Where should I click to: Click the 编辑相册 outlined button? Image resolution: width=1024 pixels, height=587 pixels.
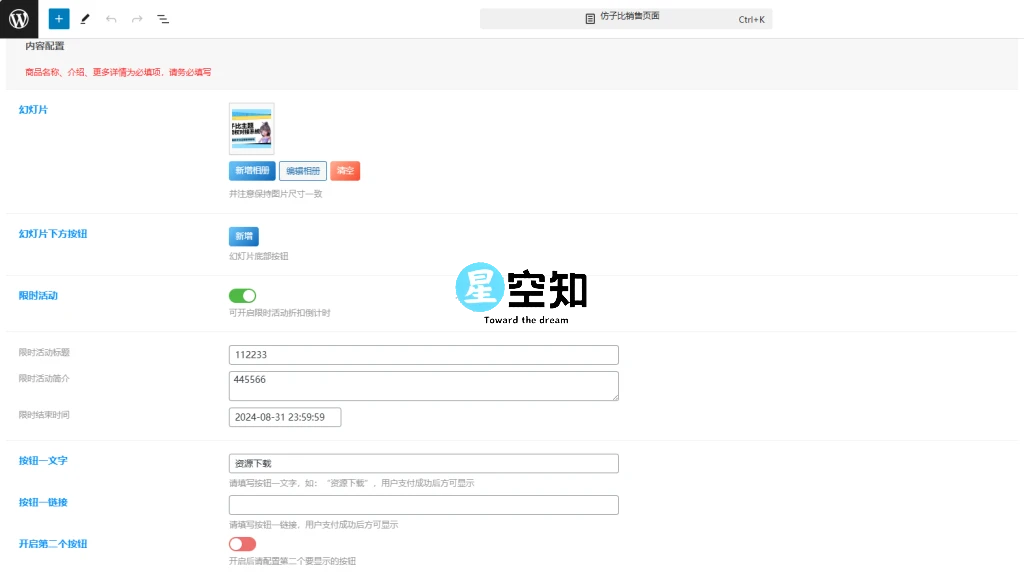click(302, 170)
